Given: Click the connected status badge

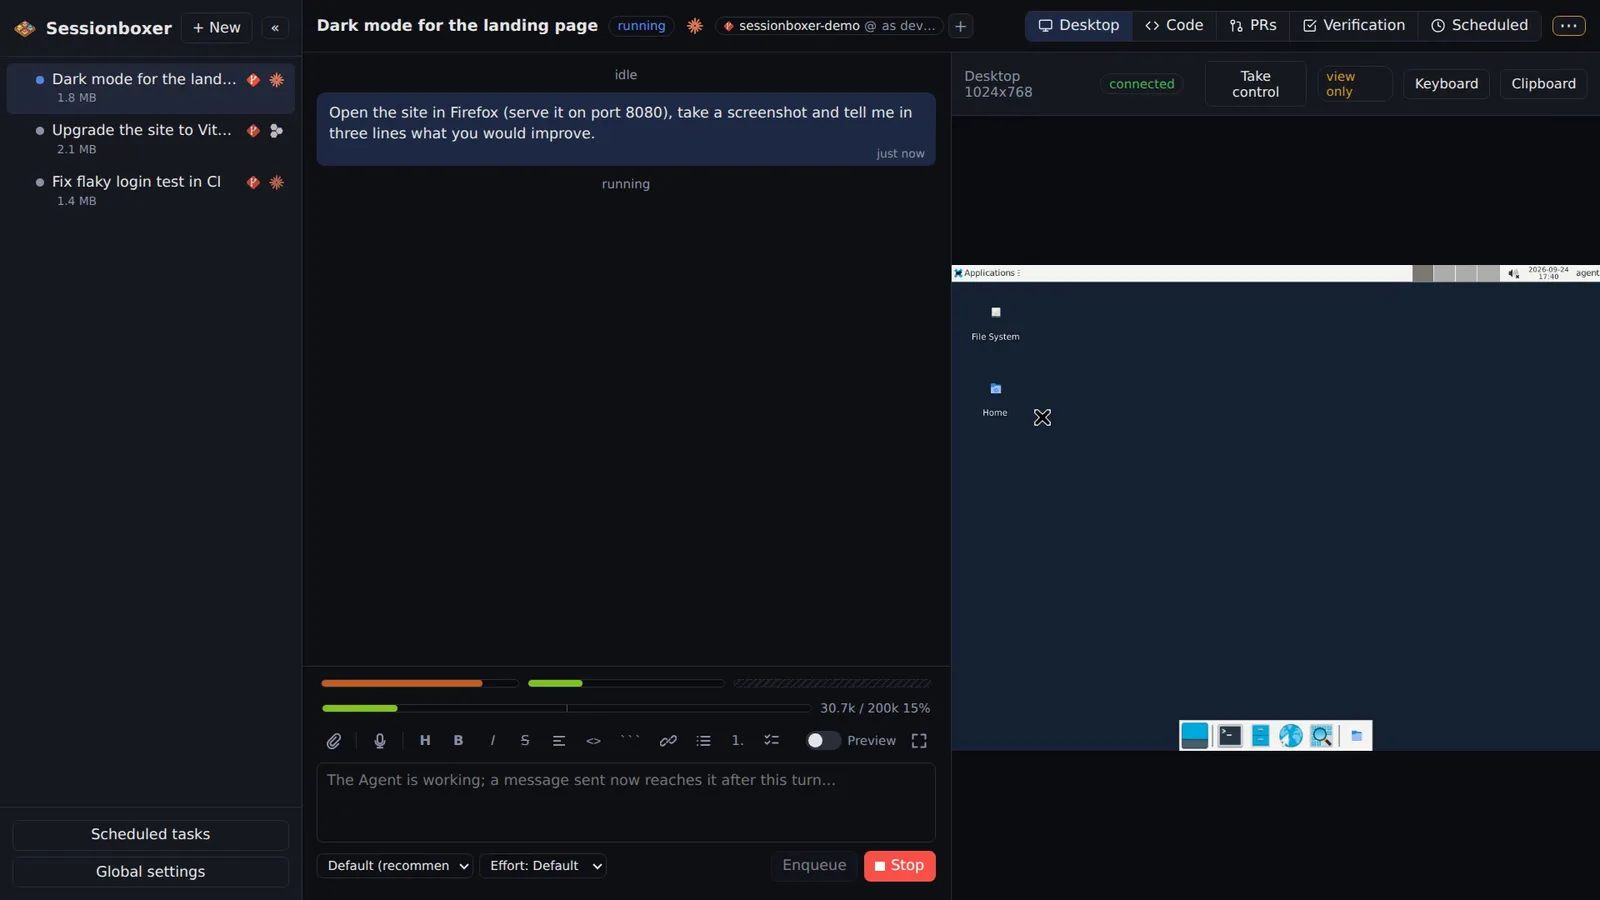Looking at the screenshot, I should [1141, 84].
